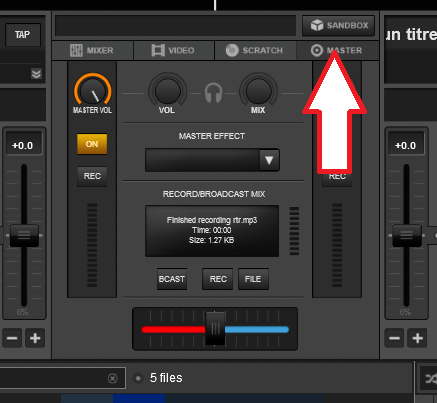Click the left deck pitch minus button

point(12,338)
